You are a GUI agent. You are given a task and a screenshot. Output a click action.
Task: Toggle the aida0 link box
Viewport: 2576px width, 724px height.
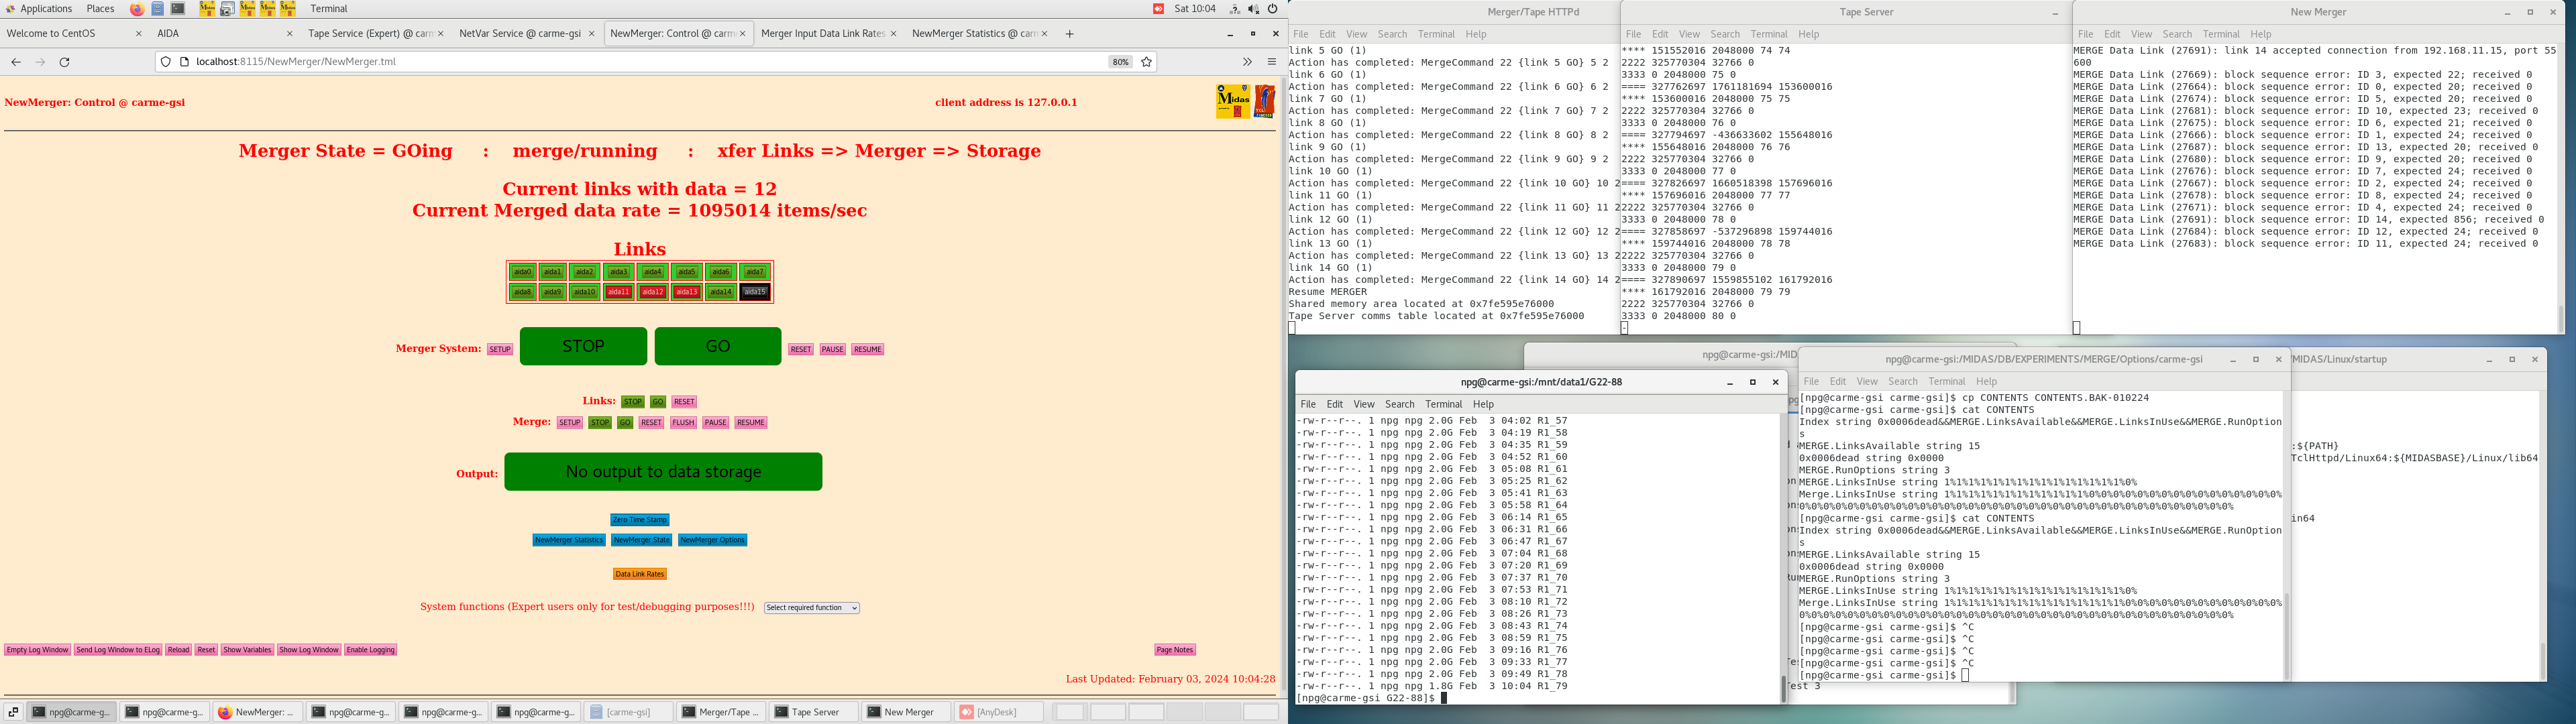(522, 272)
